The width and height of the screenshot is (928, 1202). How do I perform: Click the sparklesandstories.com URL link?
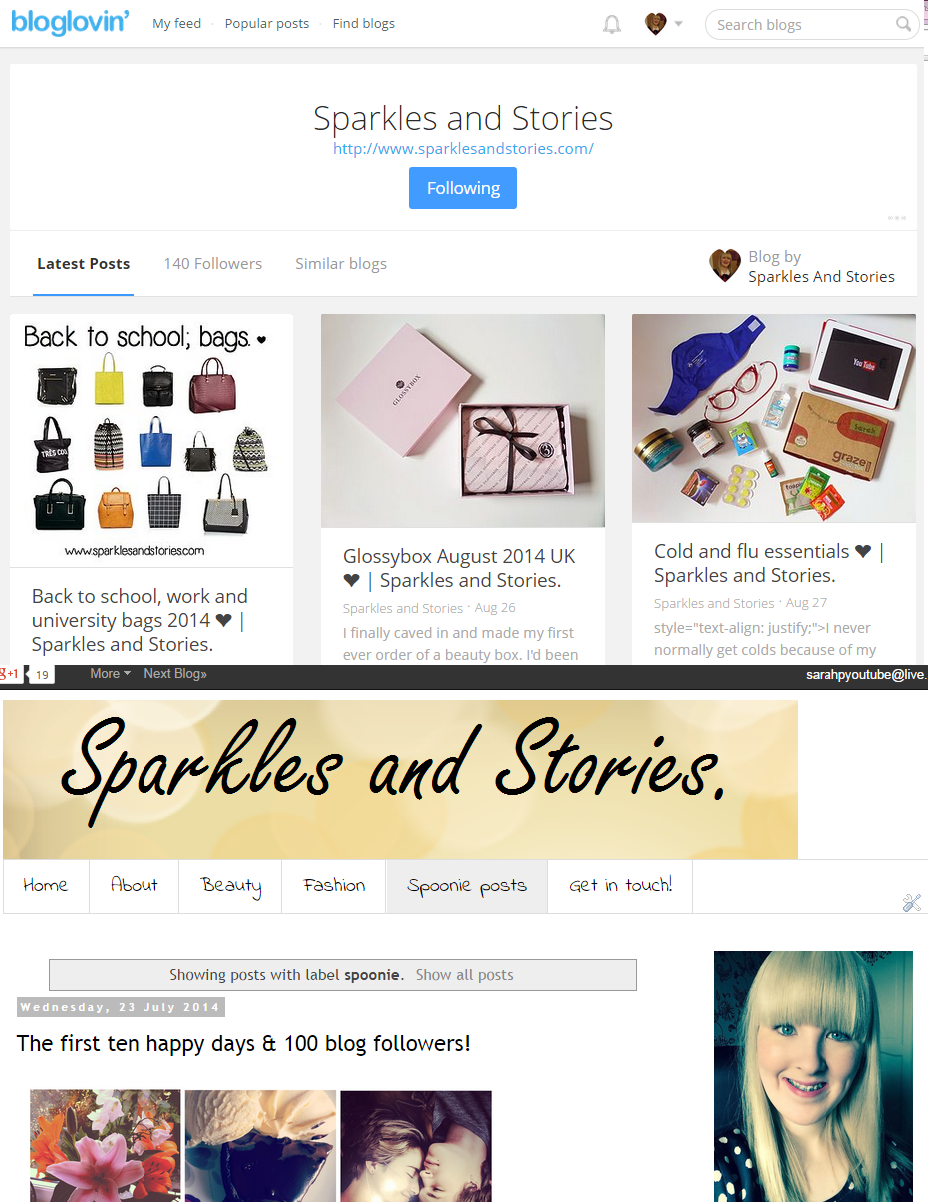point(464,149)
